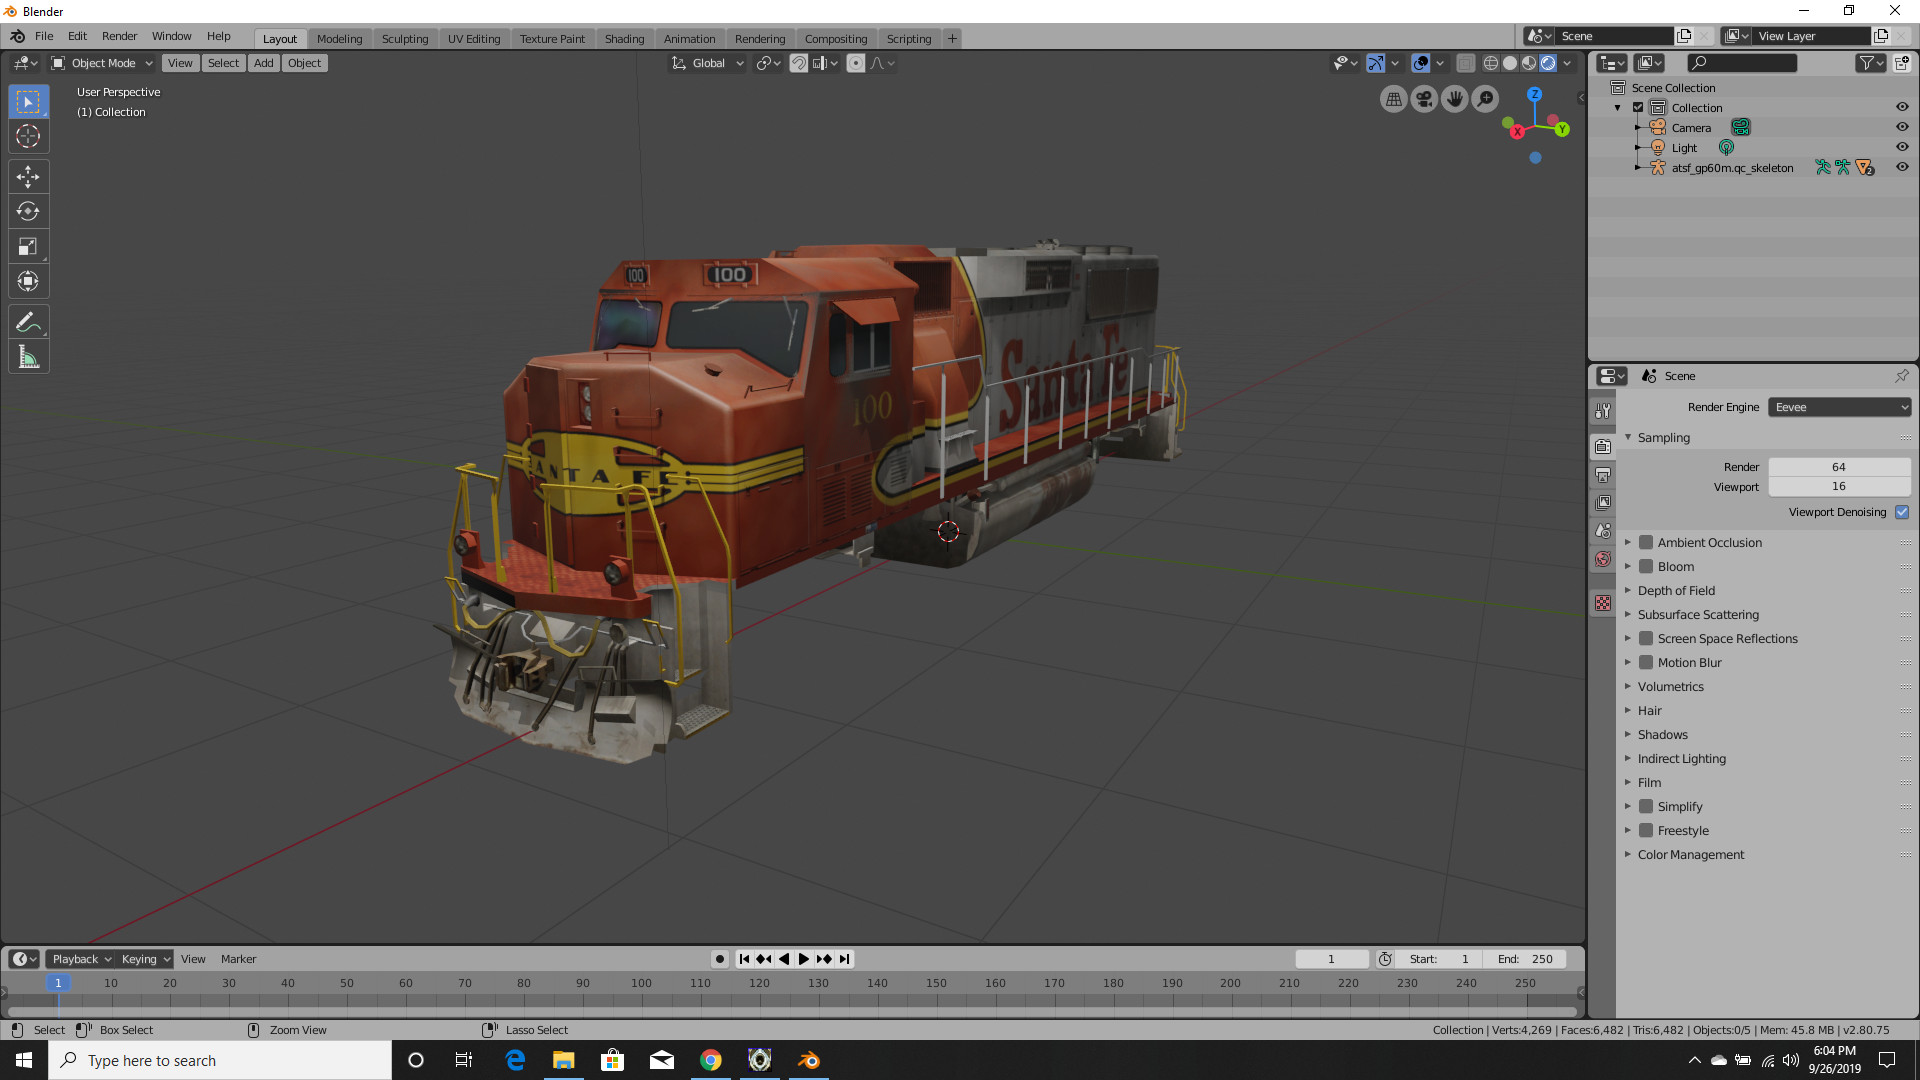Screen dimensions: 1920x1080
Task: Open the Render Engine dropdown
Action: tap(1840, 407)
